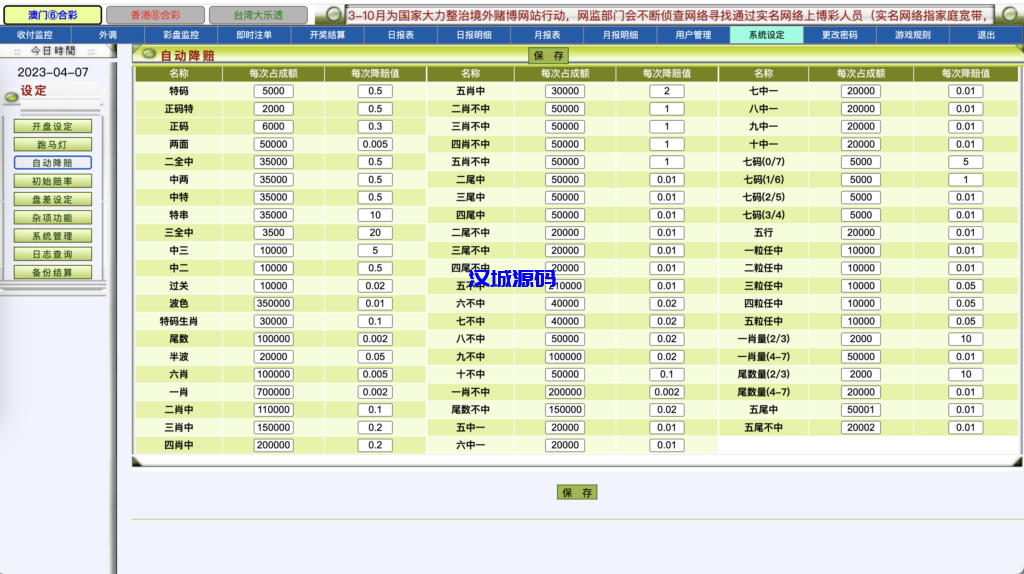Click the 特码 每次占成额 input field
1024x574 pixels.
point(273,91)
